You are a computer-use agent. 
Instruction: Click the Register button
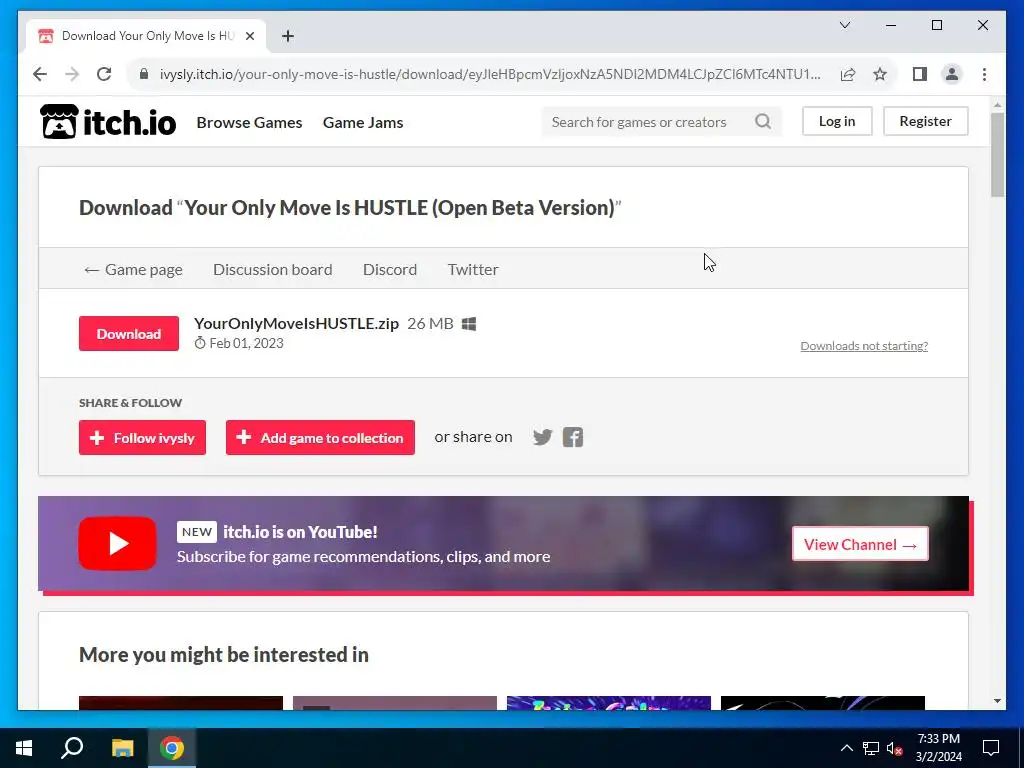pyautogui.click(x=925, y=121)
